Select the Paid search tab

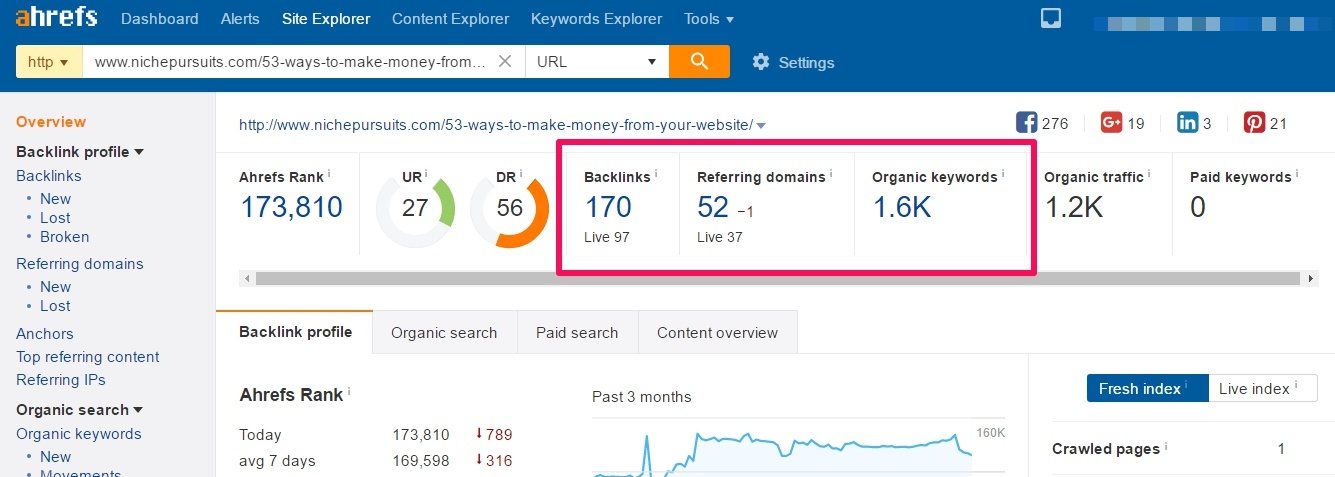(577, 332)
